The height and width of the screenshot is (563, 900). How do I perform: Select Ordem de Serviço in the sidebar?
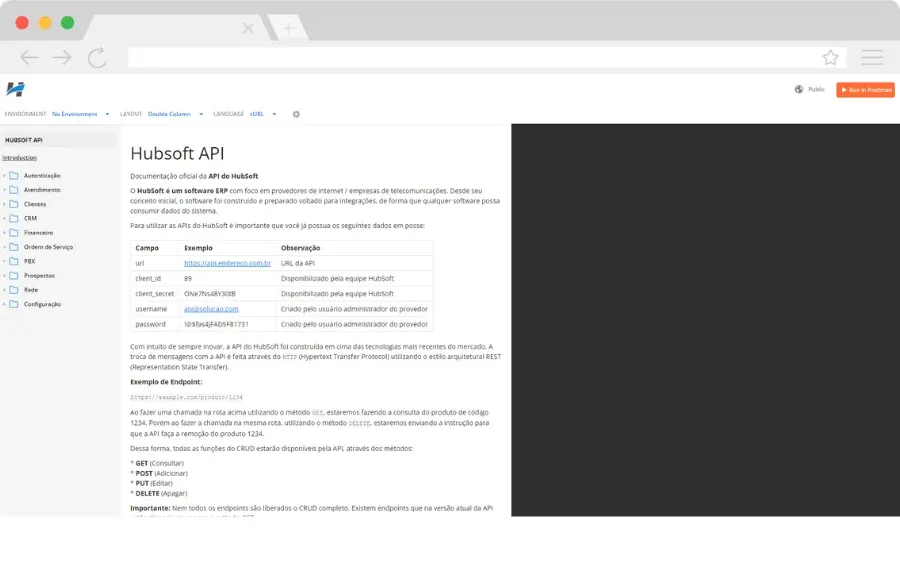pyautogui.click(x=48, y=247)
